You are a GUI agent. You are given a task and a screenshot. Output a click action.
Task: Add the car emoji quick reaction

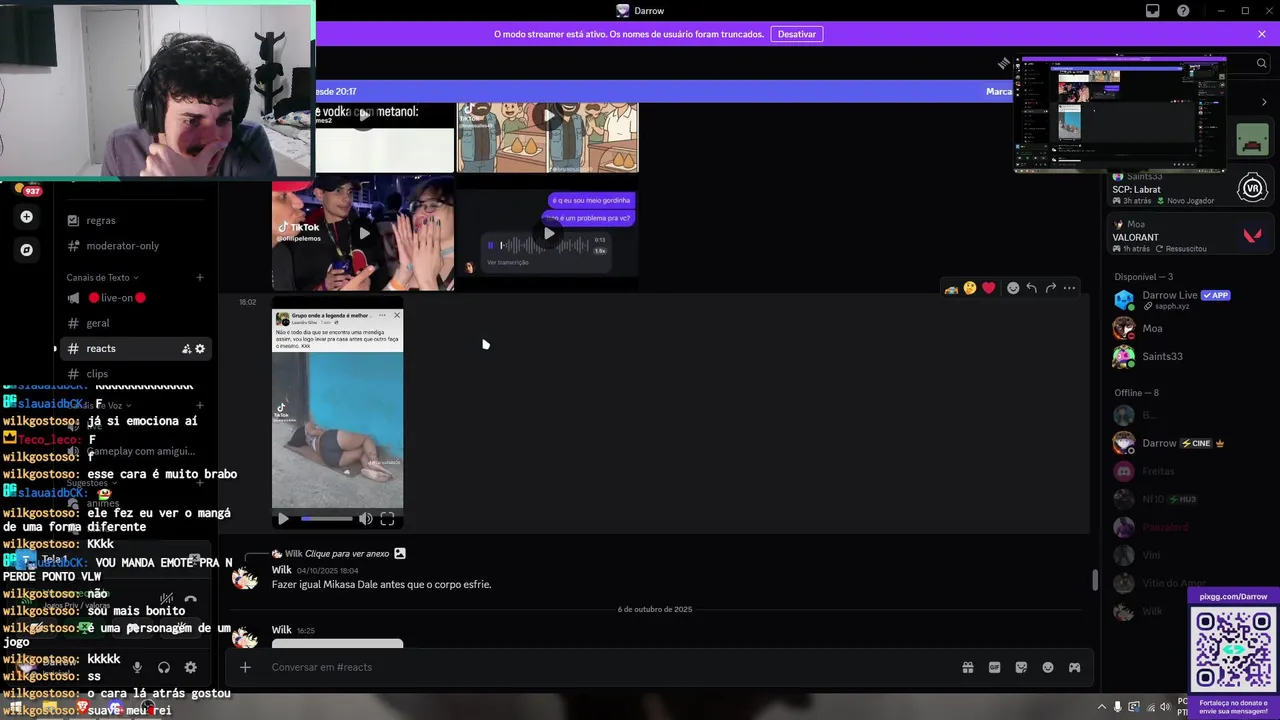click(951, 288)
